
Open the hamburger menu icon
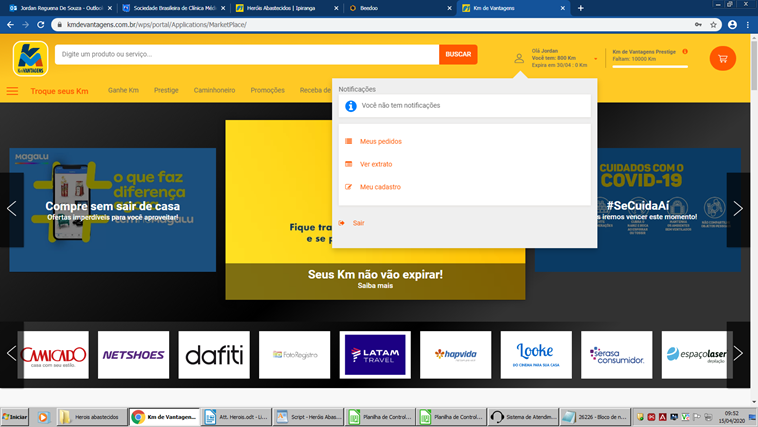point(12,91)
